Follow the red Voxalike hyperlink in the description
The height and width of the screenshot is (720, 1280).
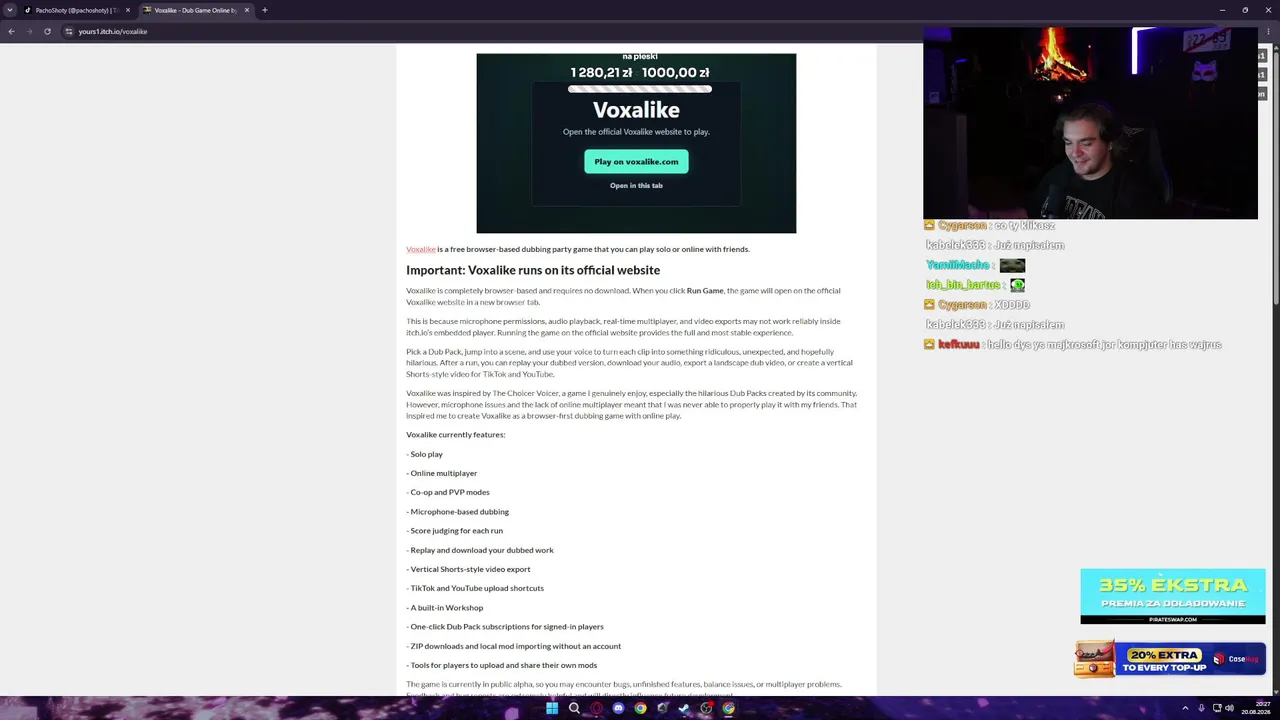pos(420,249)
